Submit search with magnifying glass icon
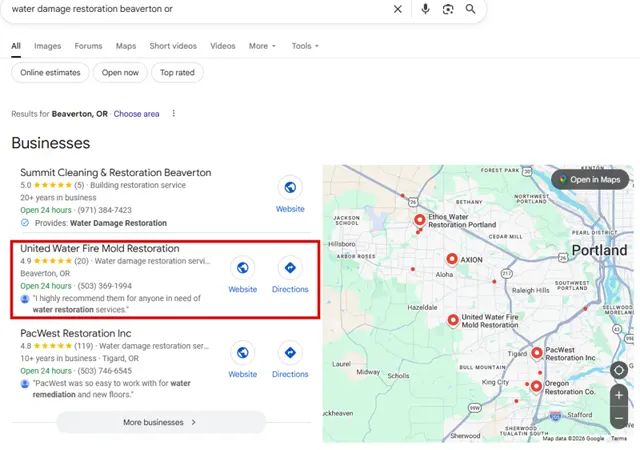The image size is (640, 450). click(470, 9)
